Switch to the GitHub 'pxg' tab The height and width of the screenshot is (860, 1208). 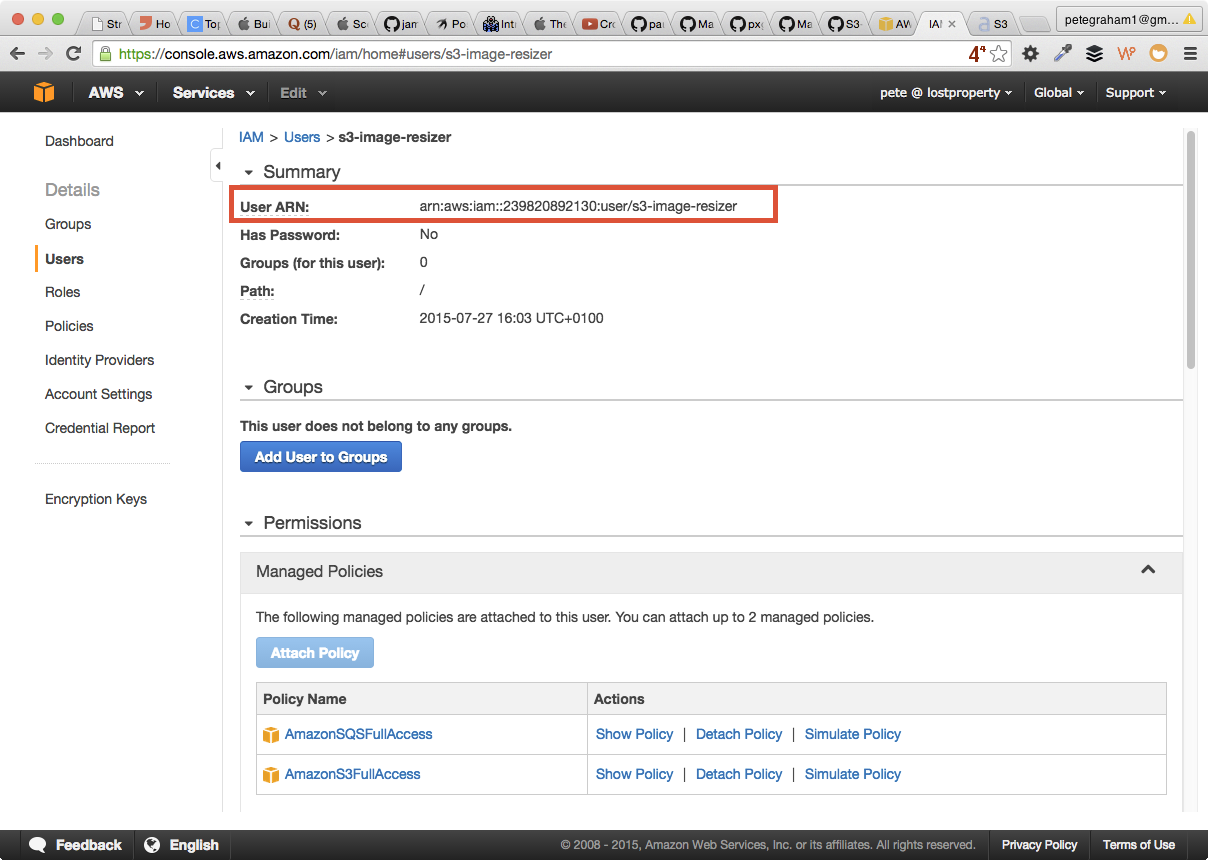pos(745,24)
